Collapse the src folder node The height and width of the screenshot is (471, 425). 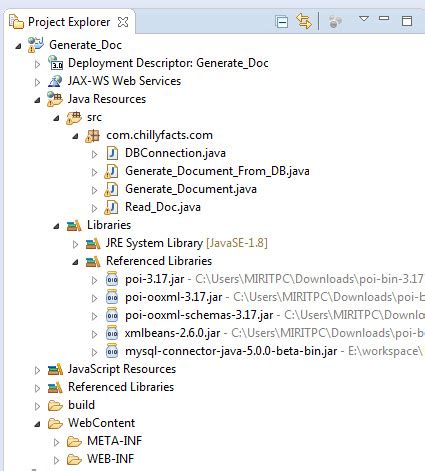coord(56,118)
